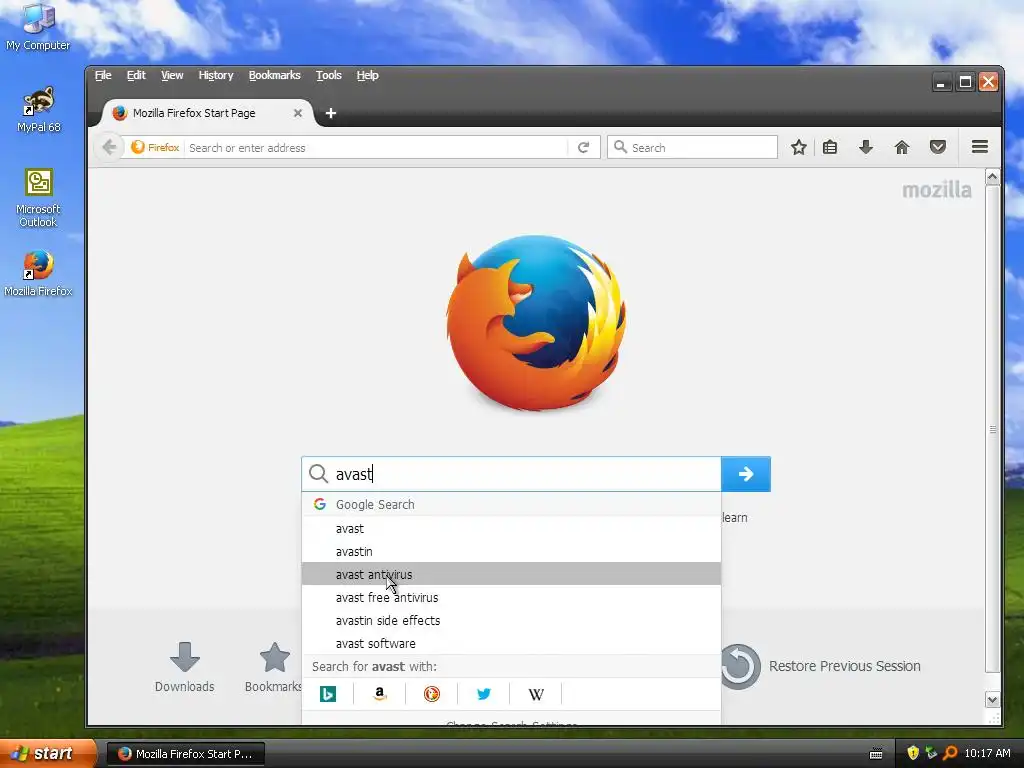Open the Bookmarks menu
The height and width of the screenshot is (768, 1024).
pyautogui.click(x=274, y=75)
